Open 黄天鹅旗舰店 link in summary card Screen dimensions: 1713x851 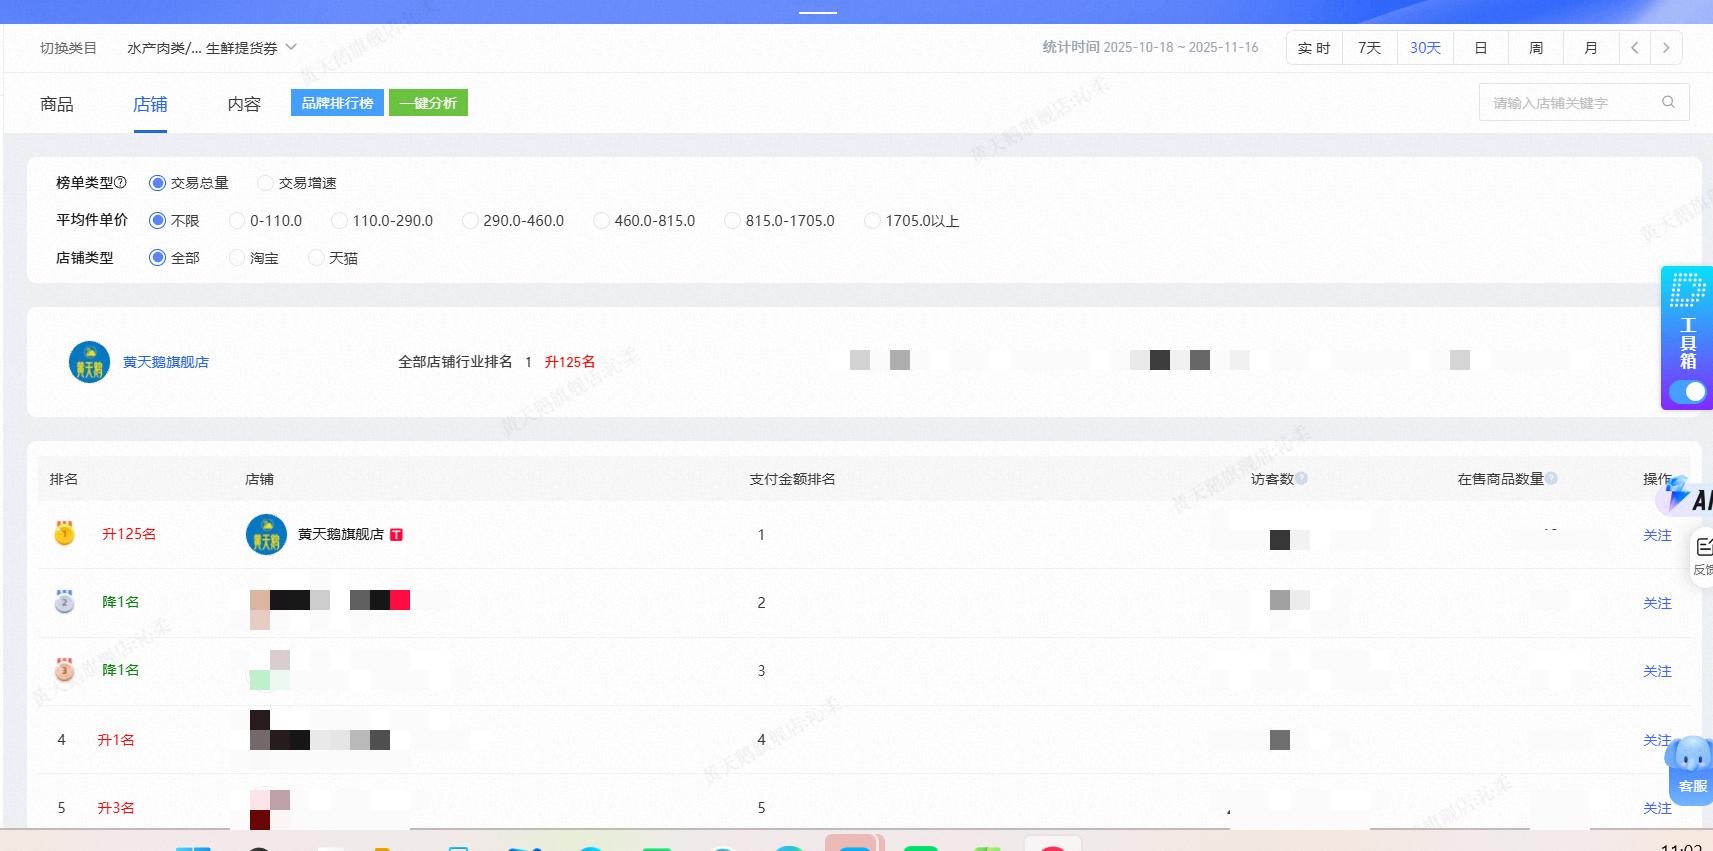(166, 362)
